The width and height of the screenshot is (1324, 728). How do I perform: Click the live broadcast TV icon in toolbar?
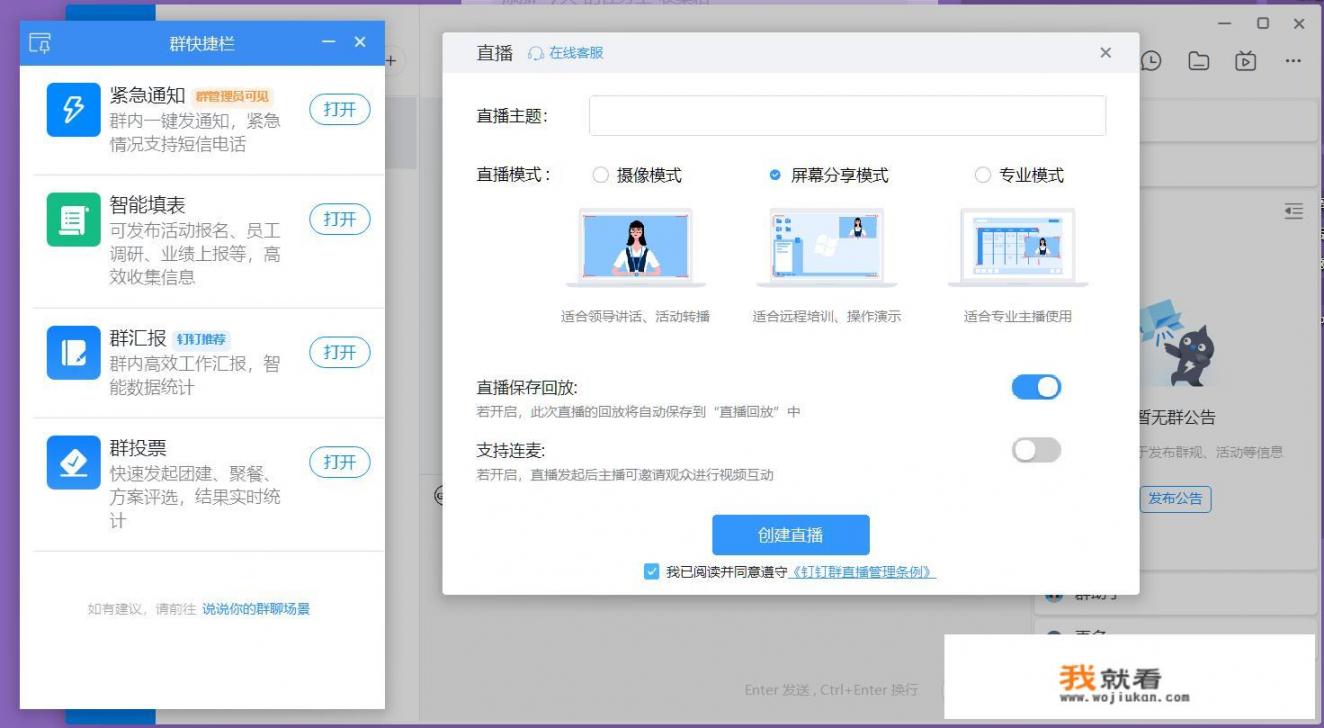pyautogui.click(x=1245, y=61)
